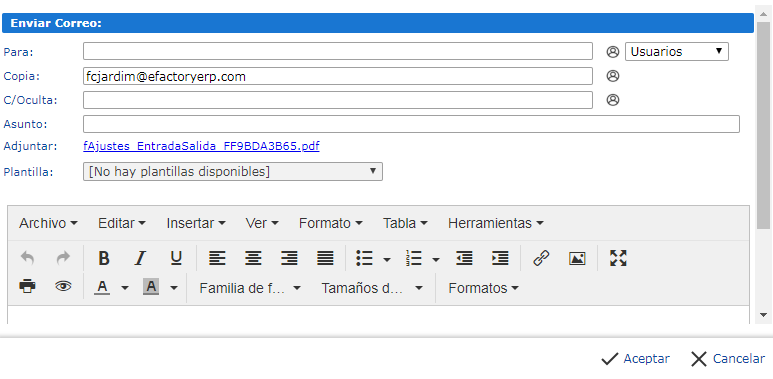Click the Undo arrow icon
Screen dimensions: 773x379
28,258
